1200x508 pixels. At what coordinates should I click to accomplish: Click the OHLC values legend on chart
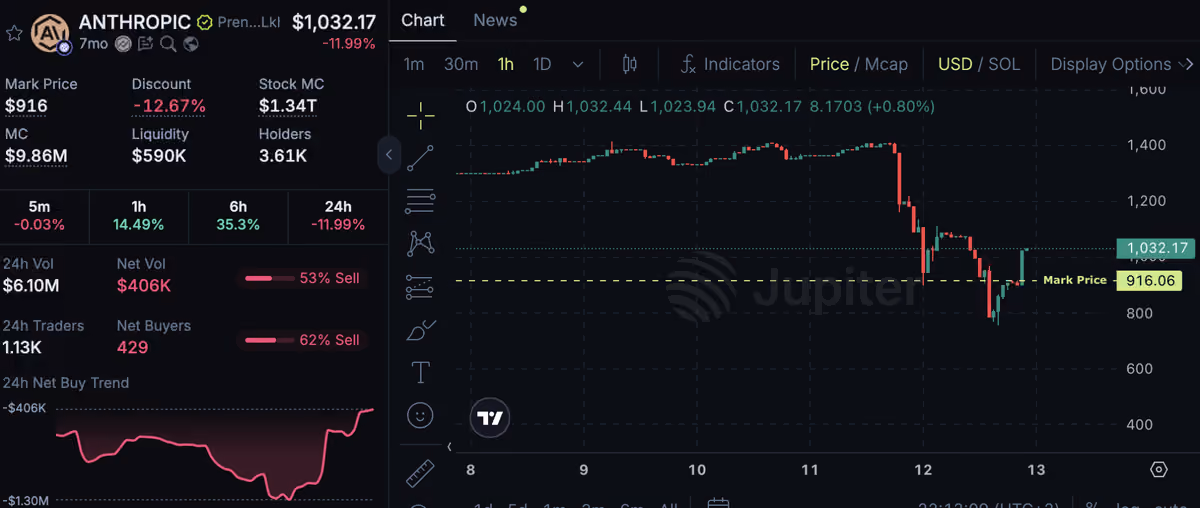[x=700, y=106]
